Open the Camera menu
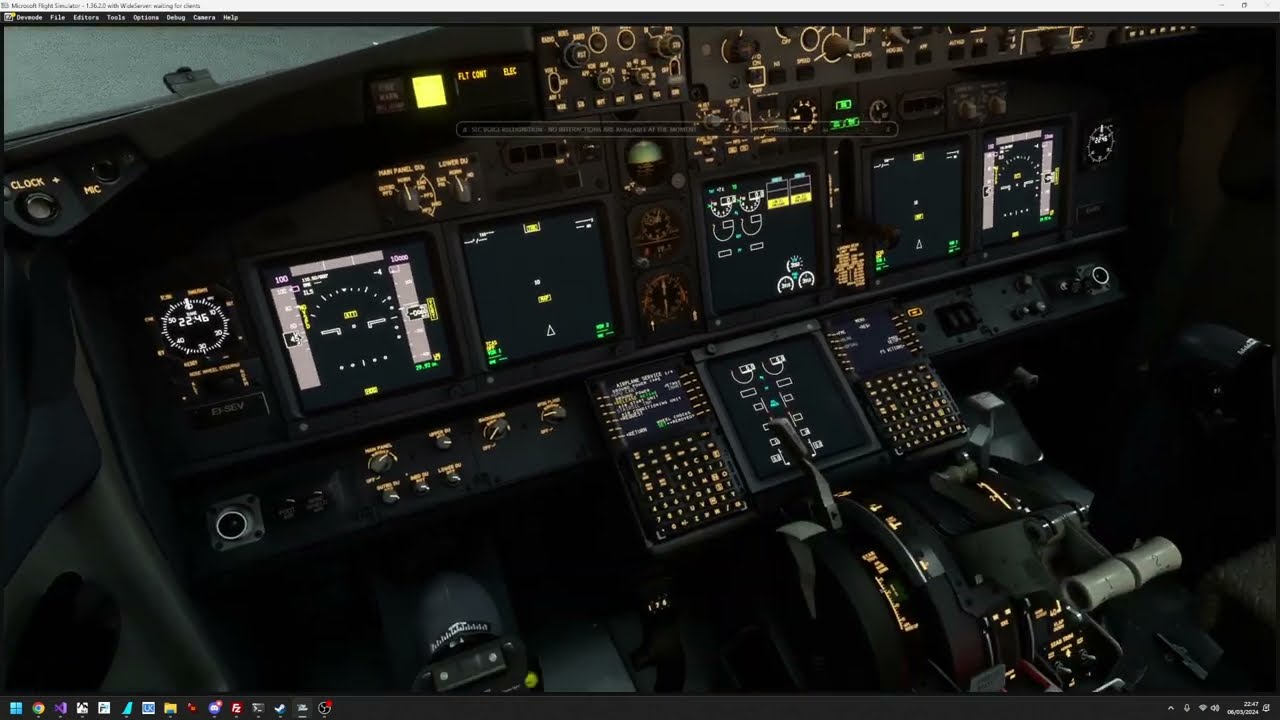 [204, 17]
